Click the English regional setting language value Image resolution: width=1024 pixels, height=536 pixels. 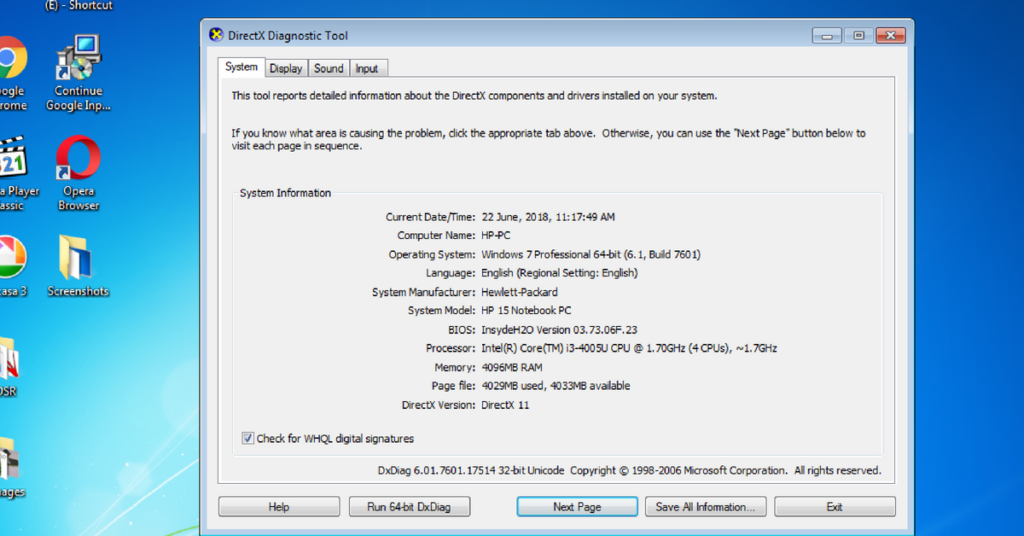[x=560, y=273]
